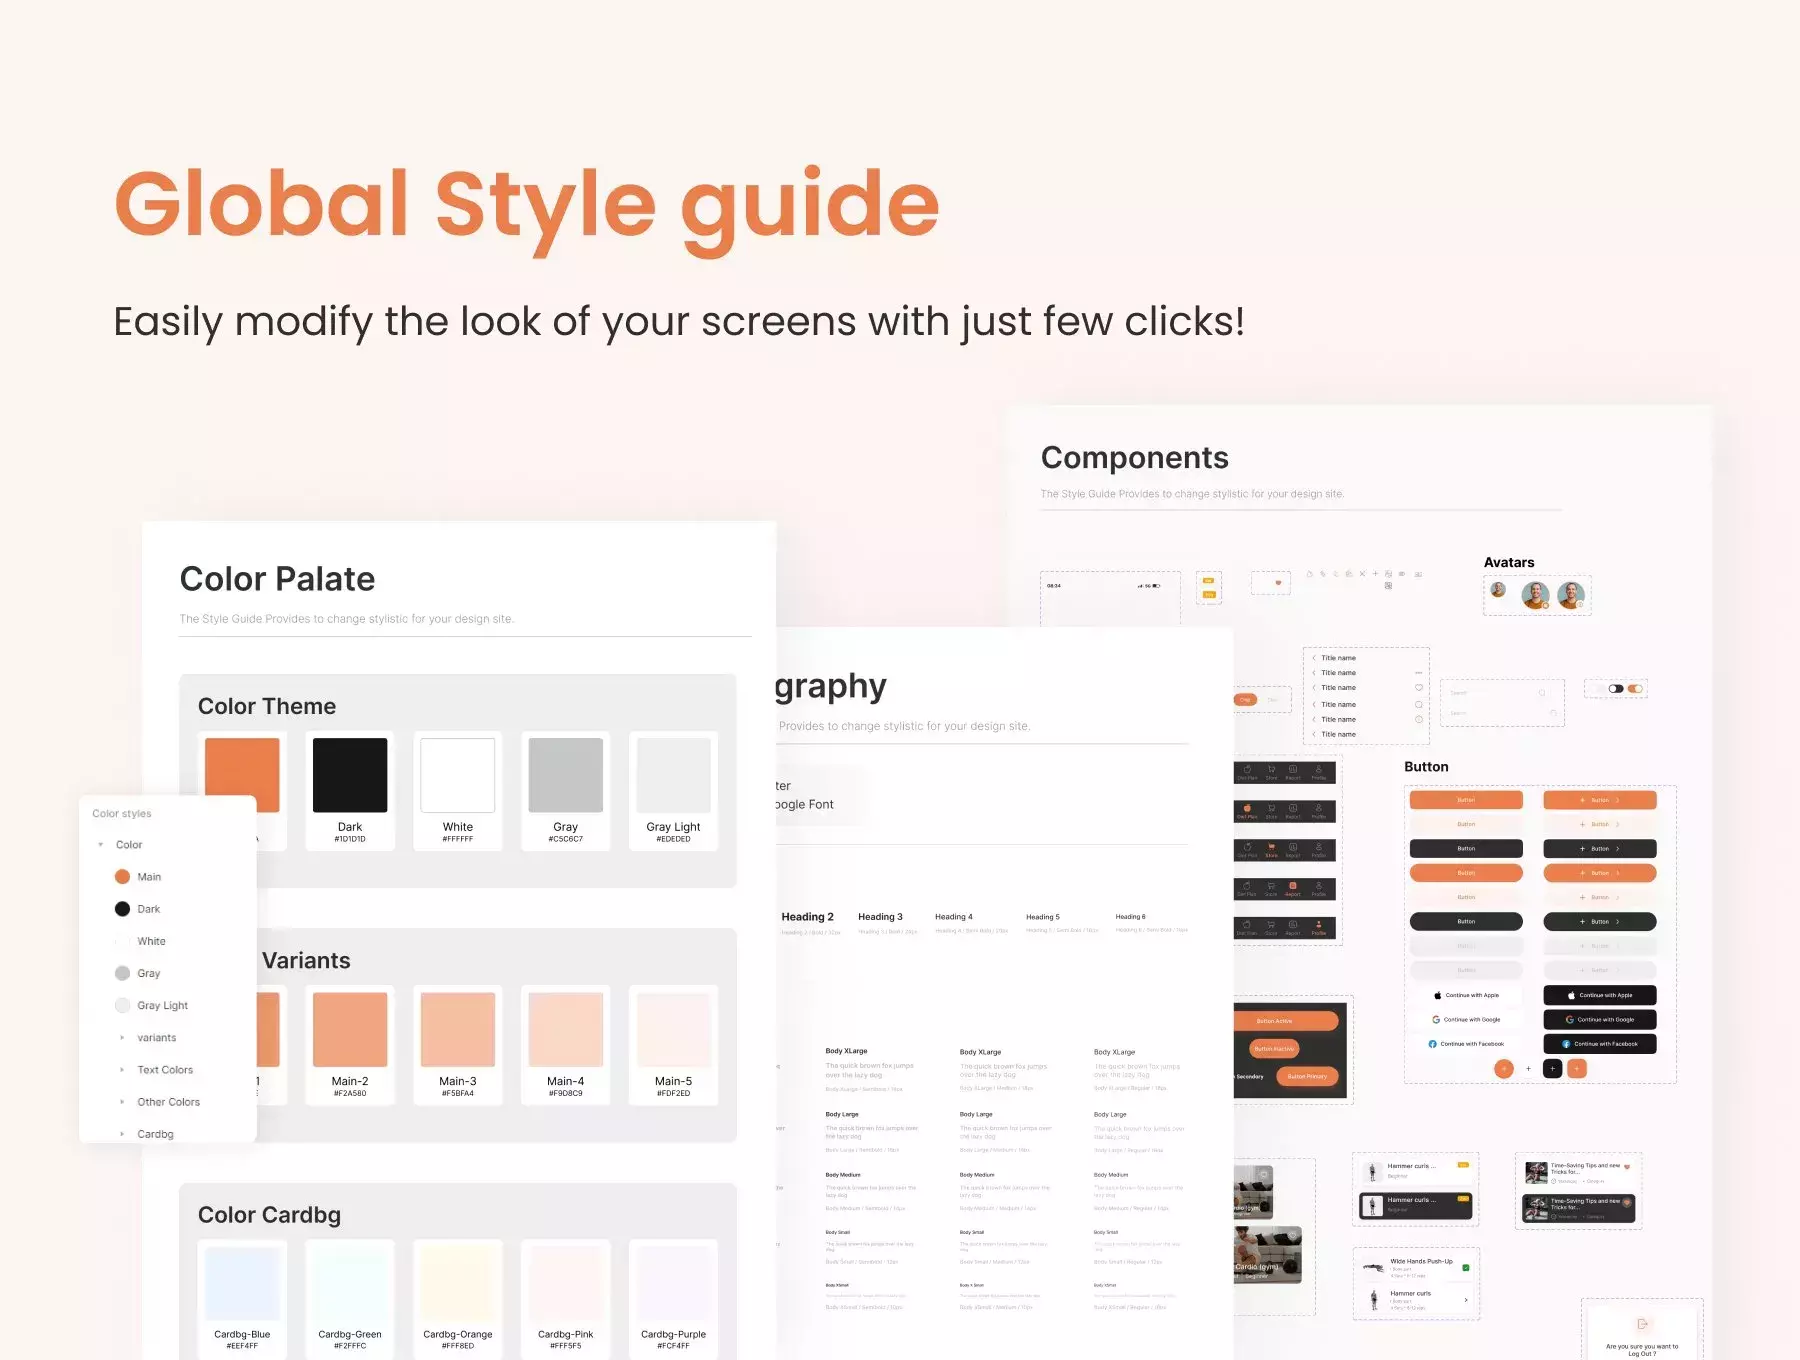1800x1360 pixels.
Task: Click the highlighted orange Store cart icon
Action: [x=1271, y=846]
